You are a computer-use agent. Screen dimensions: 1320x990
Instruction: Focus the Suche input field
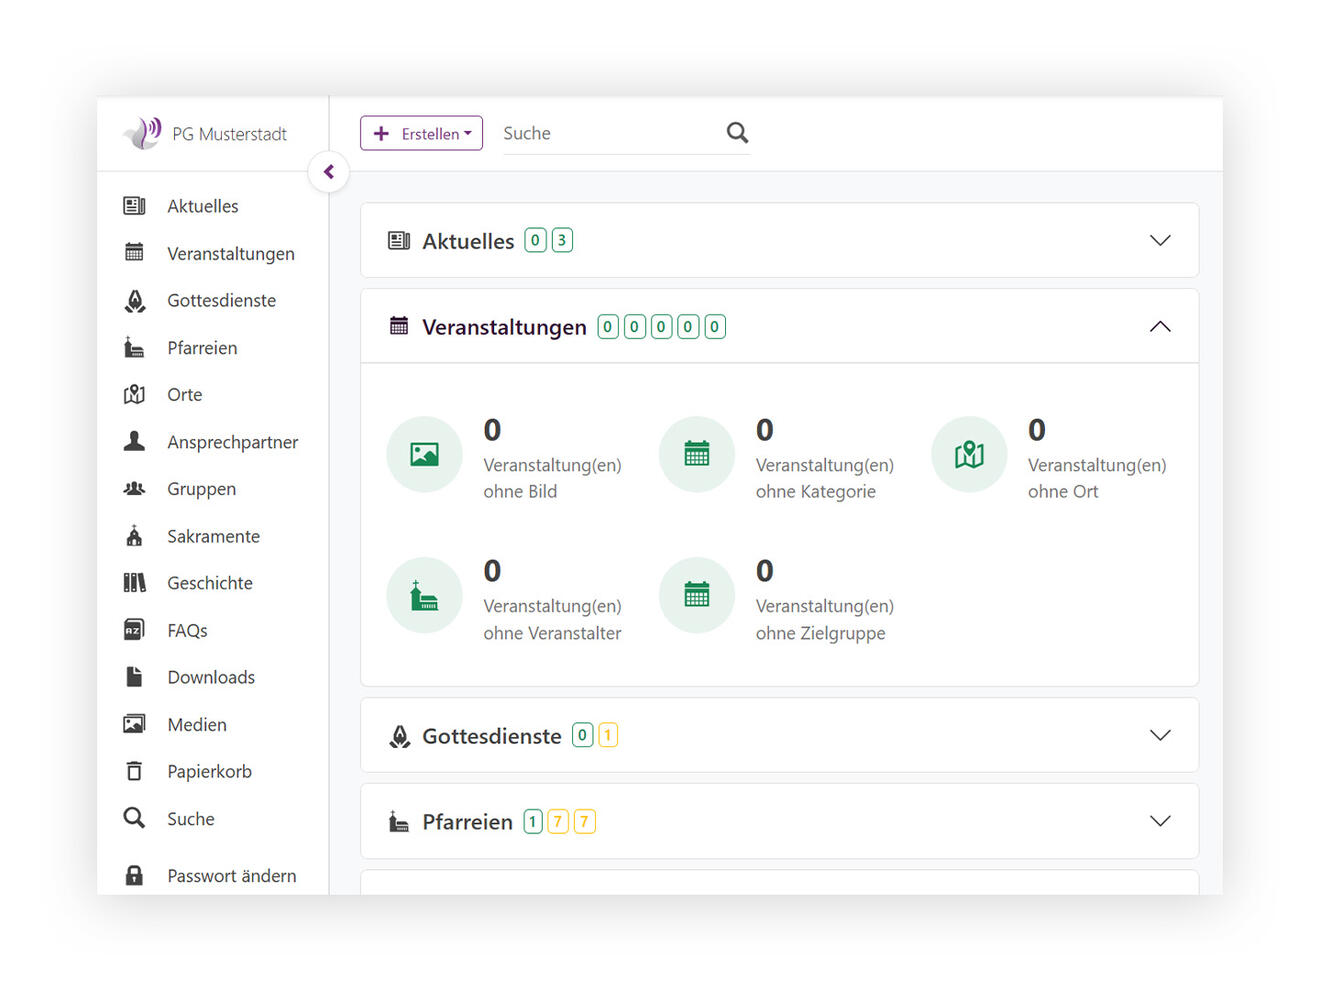pos(611,134)
